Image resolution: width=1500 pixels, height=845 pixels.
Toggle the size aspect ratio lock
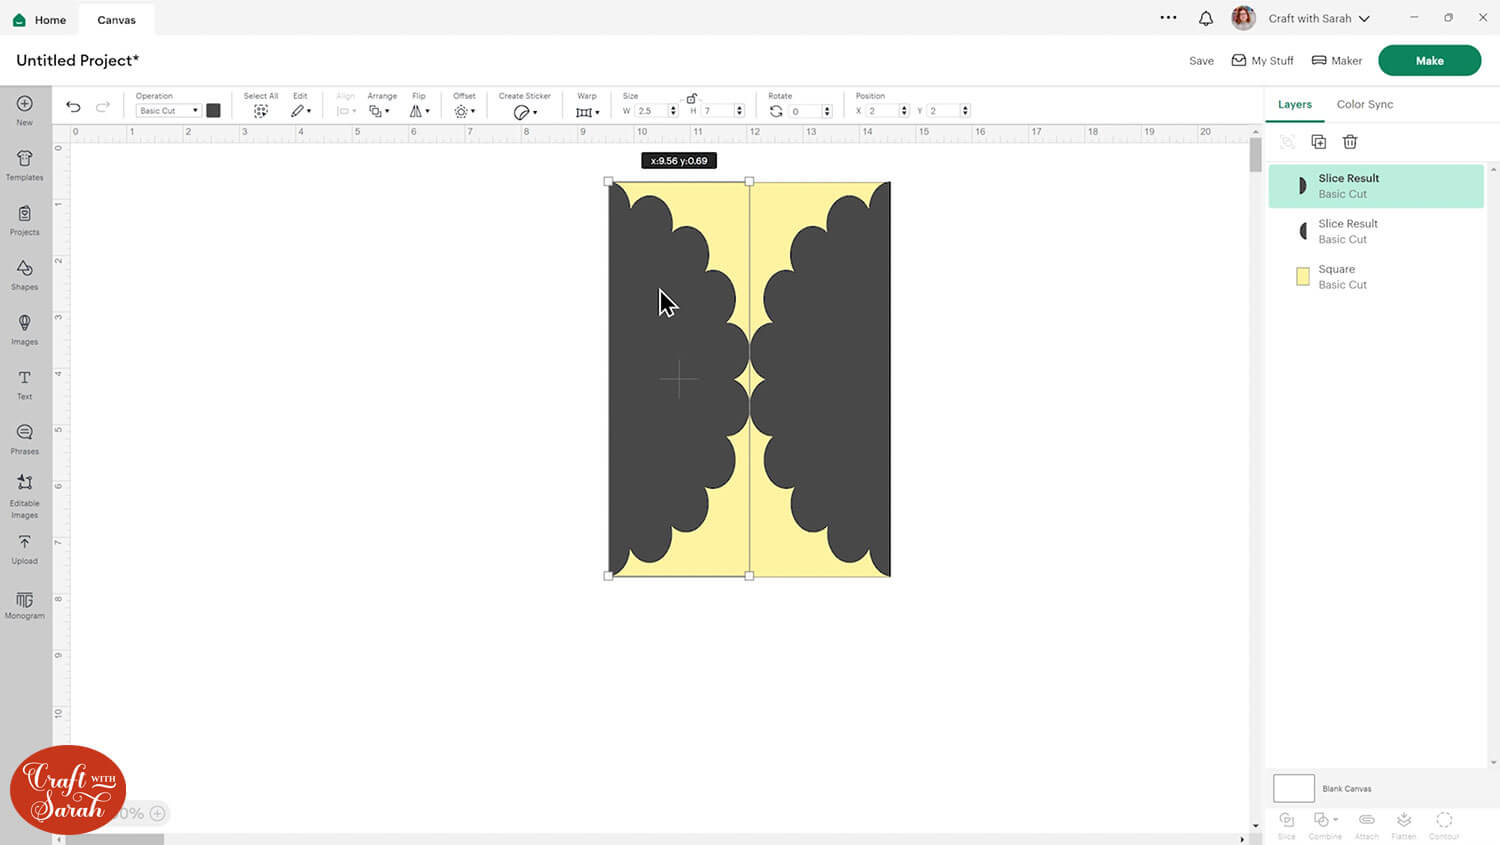coord(691,98)
